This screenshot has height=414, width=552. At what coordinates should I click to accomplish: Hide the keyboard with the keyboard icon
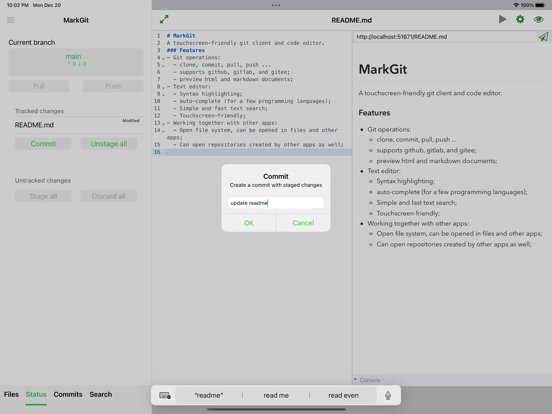tap(165, 395)
